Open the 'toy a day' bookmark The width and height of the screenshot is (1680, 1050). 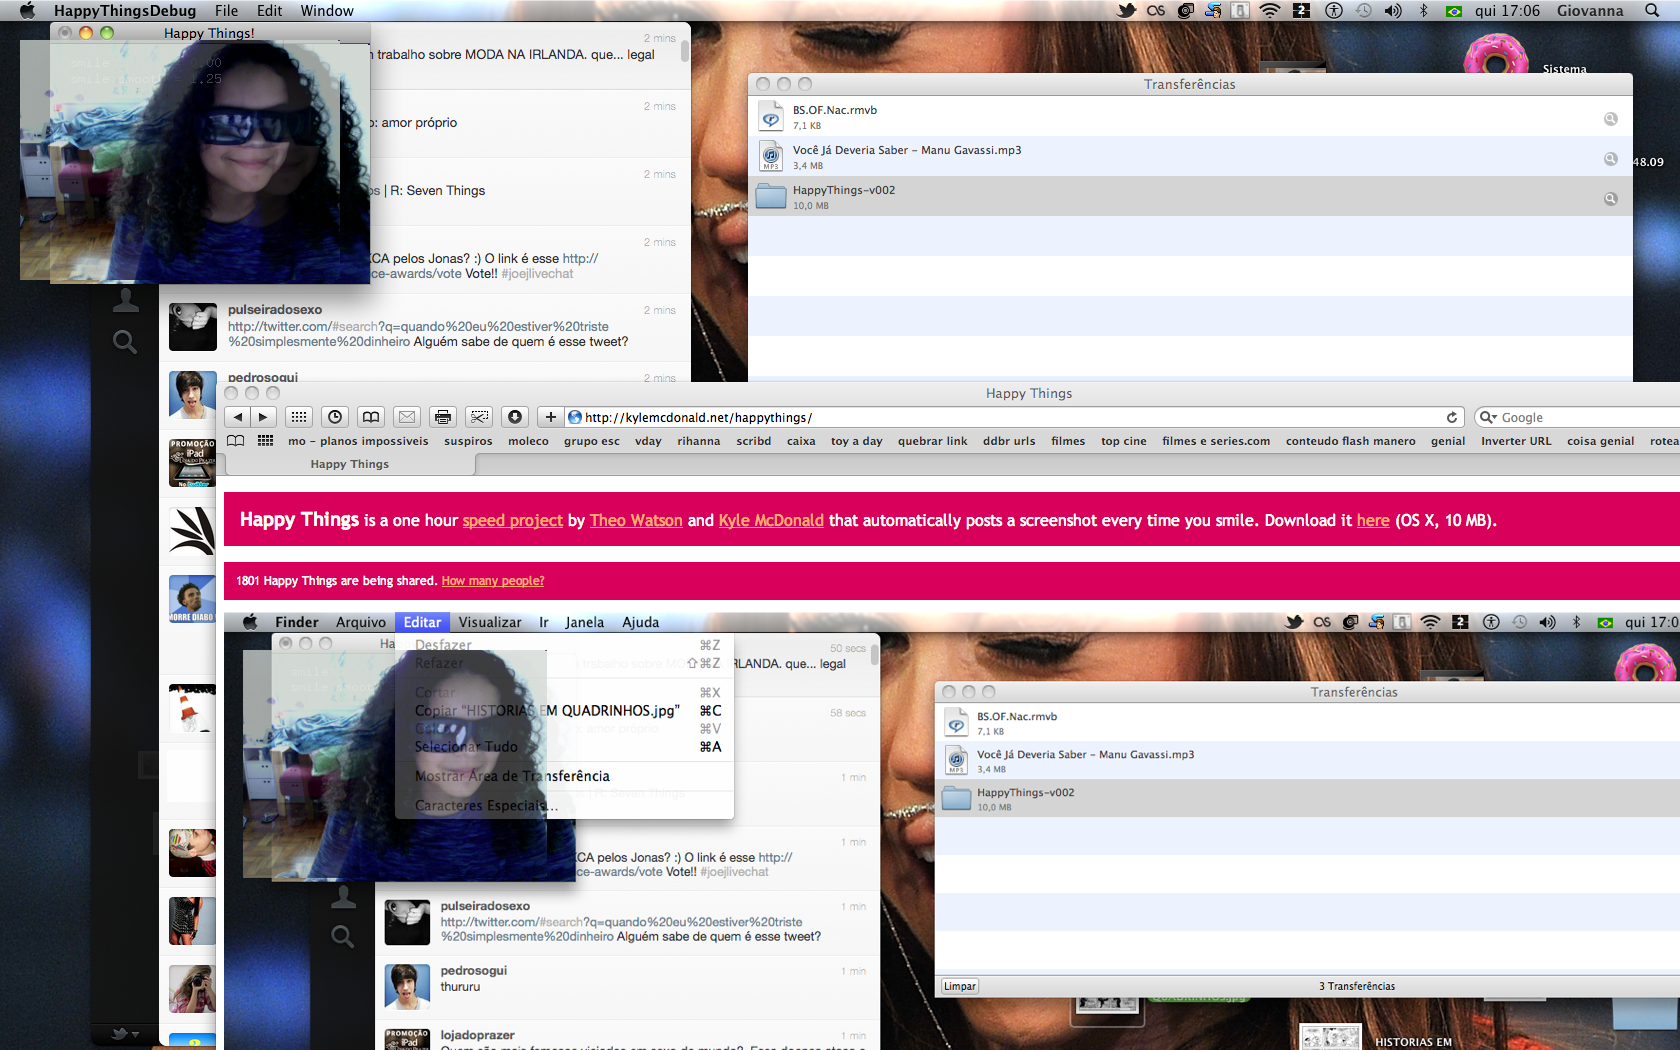tap(856, 441)
